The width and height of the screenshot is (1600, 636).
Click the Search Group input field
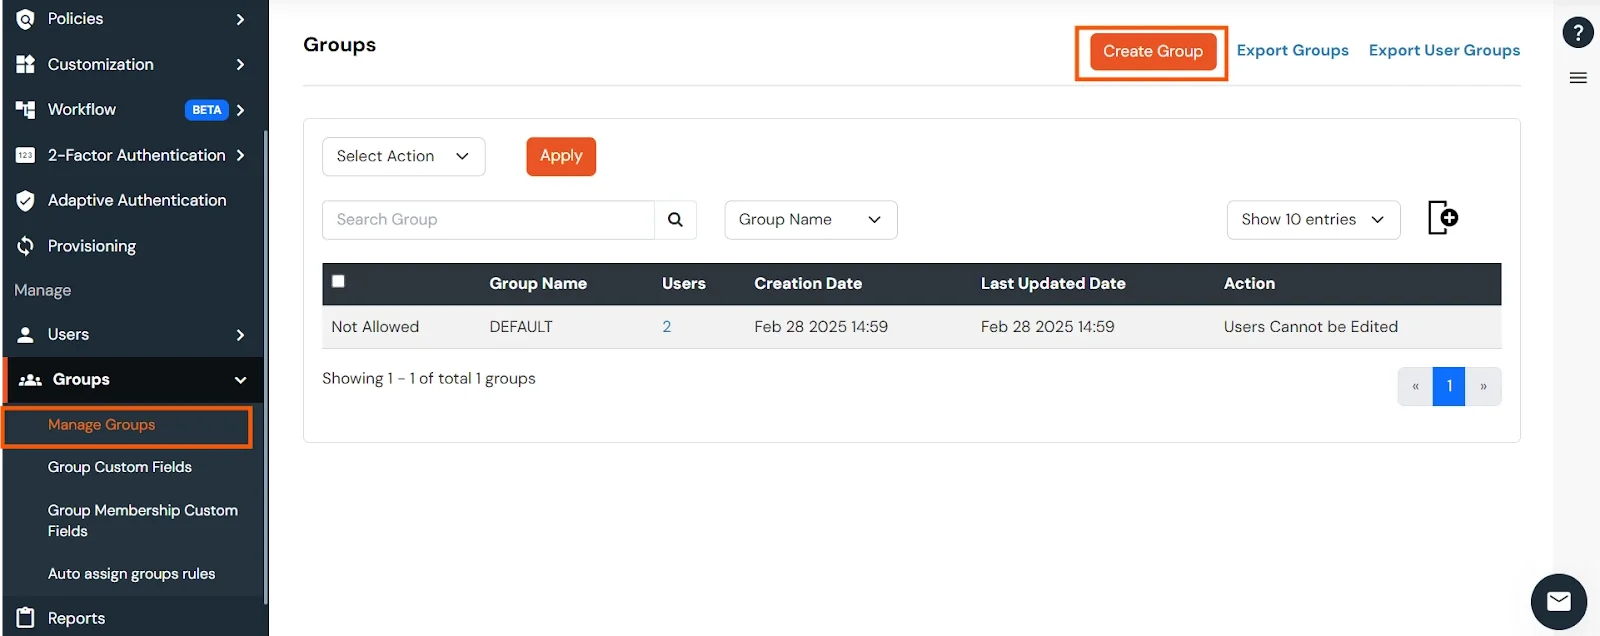click(x=488, y=220)
